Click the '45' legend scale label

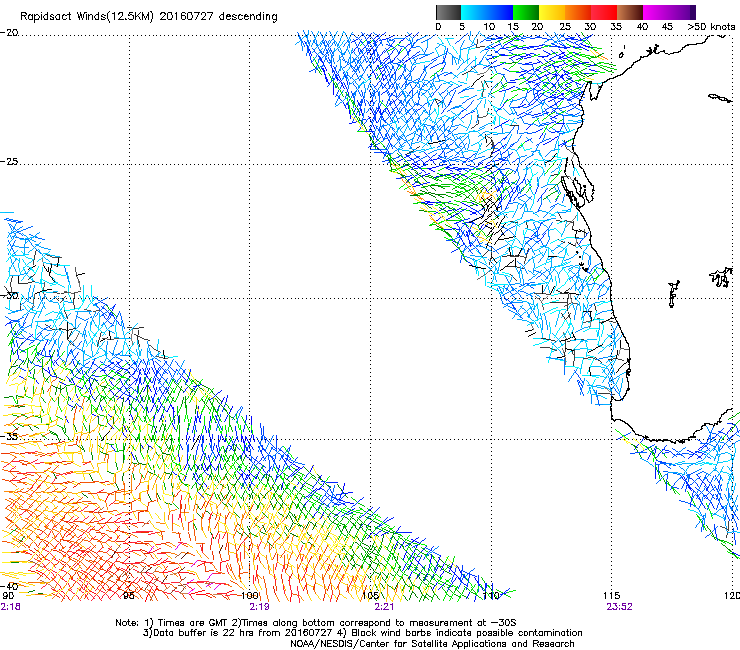pyautogui.click(x=667, y=27)
